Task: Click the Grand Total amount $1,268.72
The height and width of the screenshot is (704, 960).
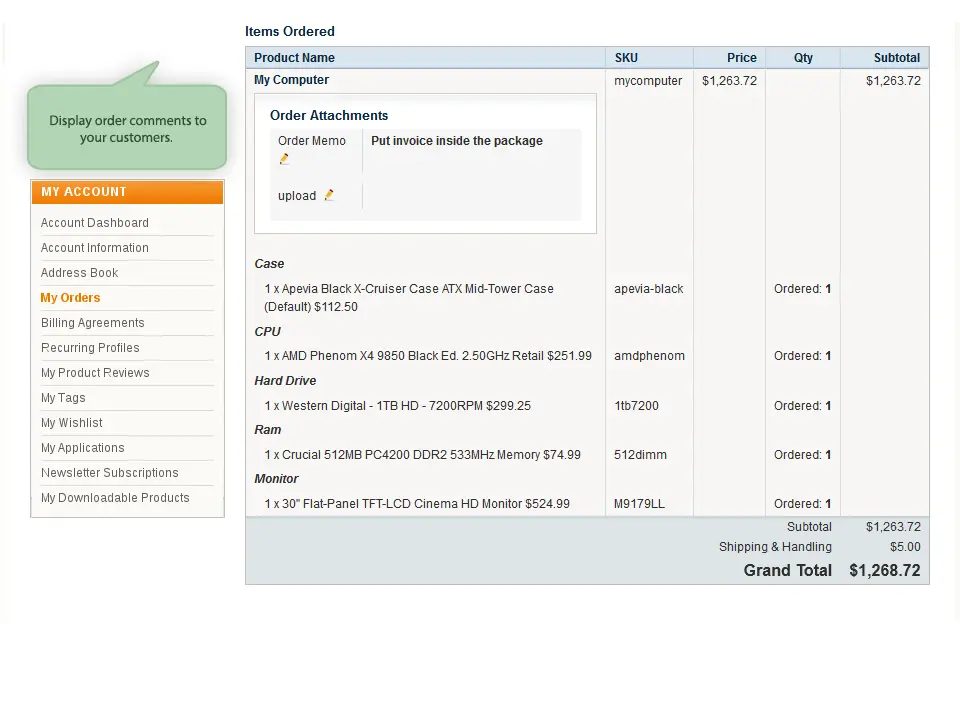Action: [884, 571]
